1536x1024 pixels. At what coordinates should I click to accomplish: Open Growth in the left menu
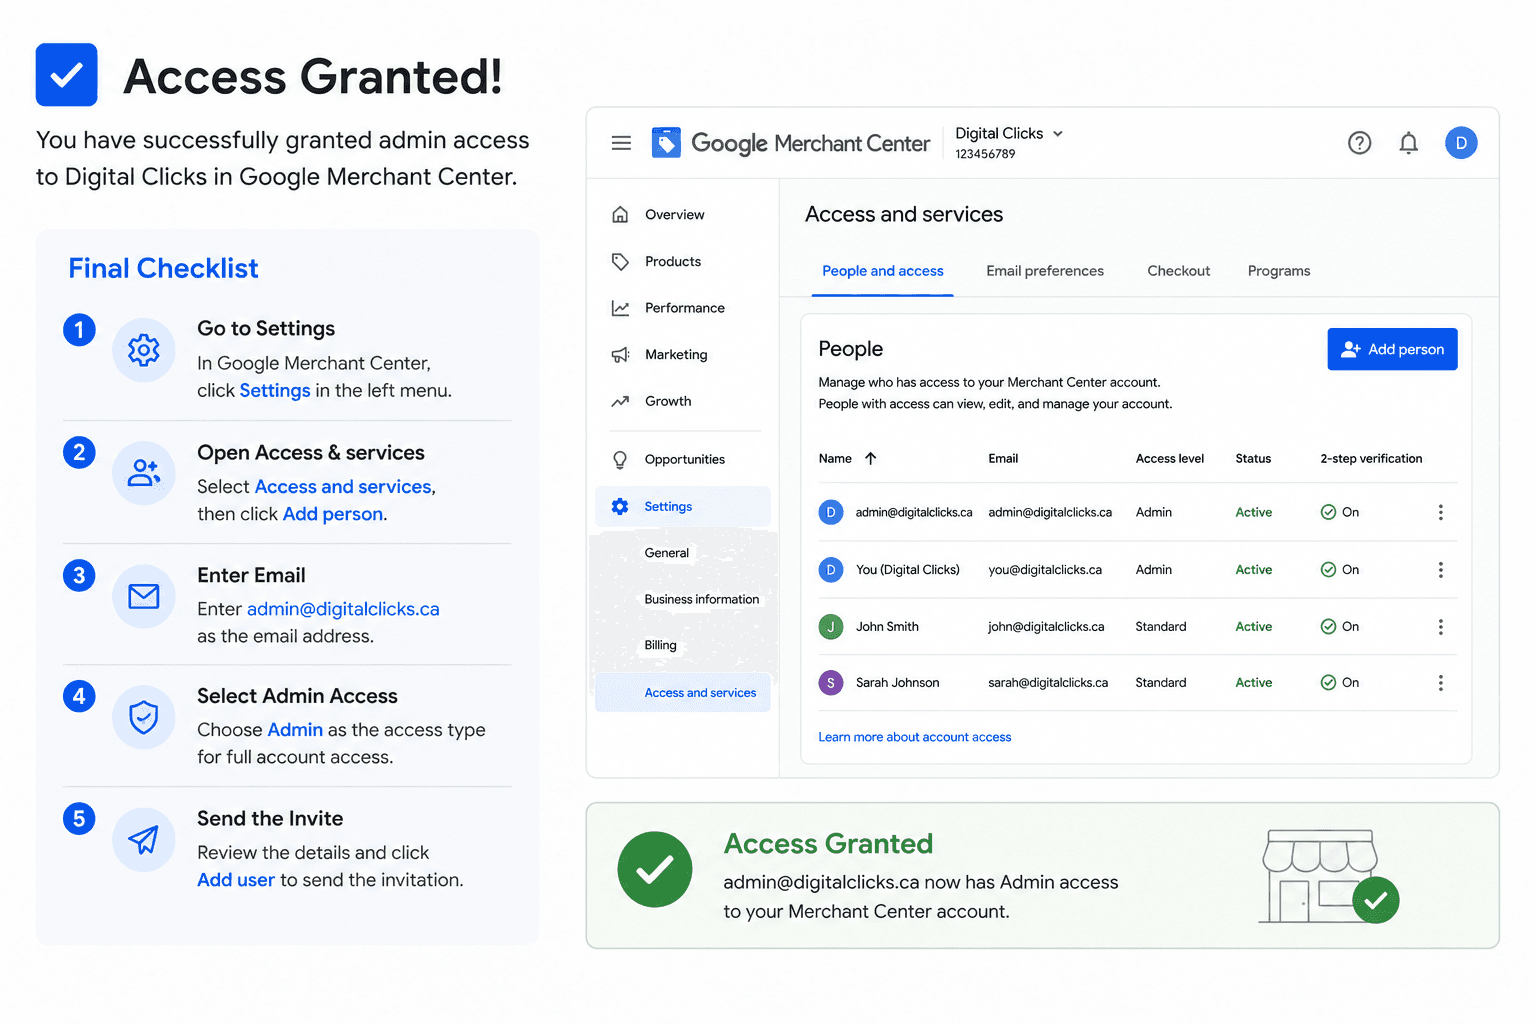click(668, 401)
